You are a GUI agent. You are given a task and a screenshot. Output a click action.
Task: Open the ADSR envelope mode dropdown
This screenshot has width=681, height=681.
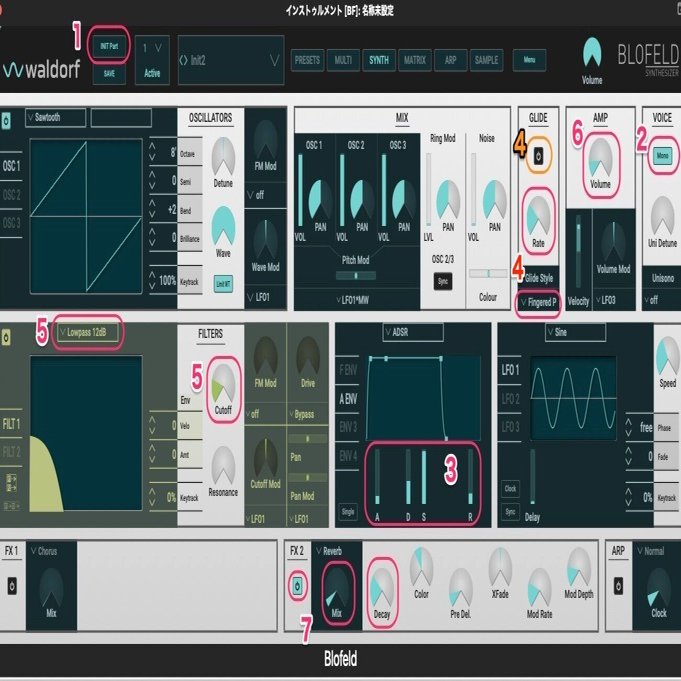coord(413,332)
